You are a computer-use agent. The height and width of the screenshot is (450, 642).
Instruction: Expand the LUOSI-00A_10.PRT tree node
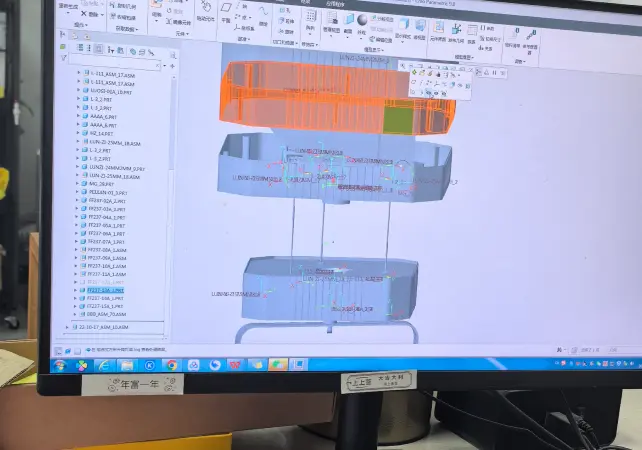(x=79, y=90)
